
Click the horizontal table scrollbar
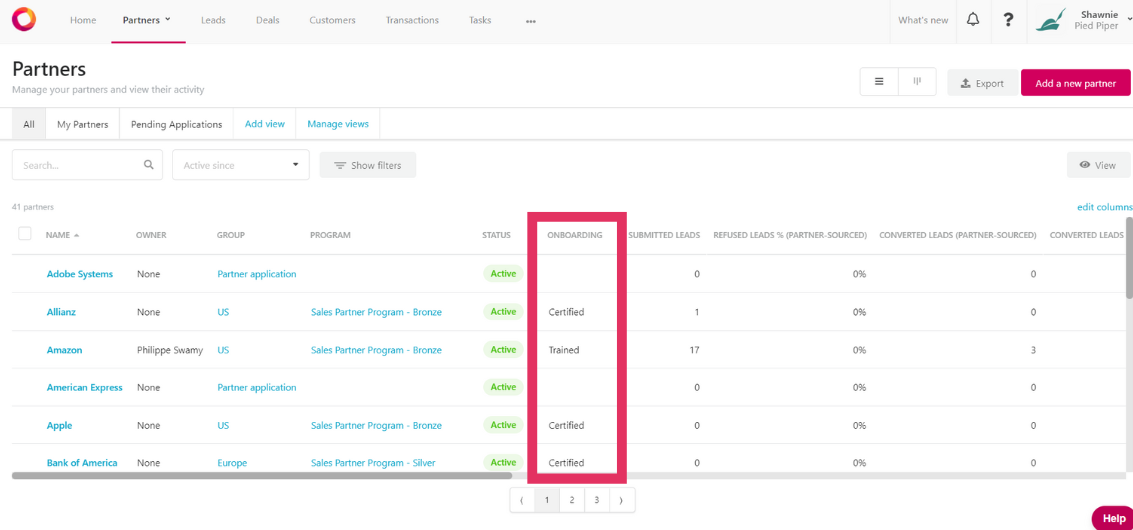(262, 476)
